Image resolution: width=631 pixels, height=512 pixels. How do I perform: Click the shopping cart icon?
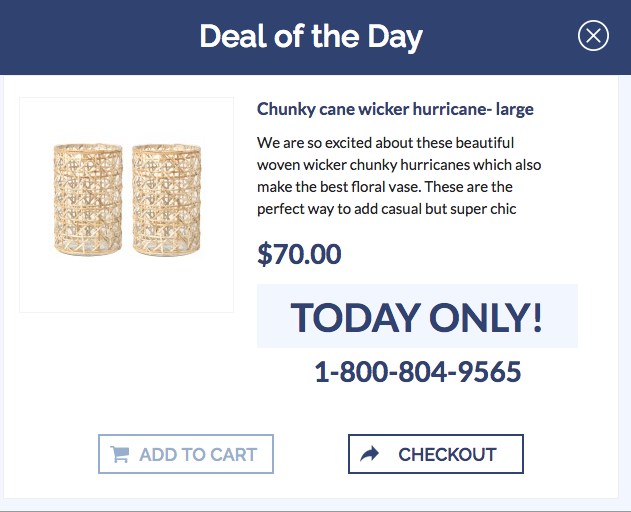point(120,454)
